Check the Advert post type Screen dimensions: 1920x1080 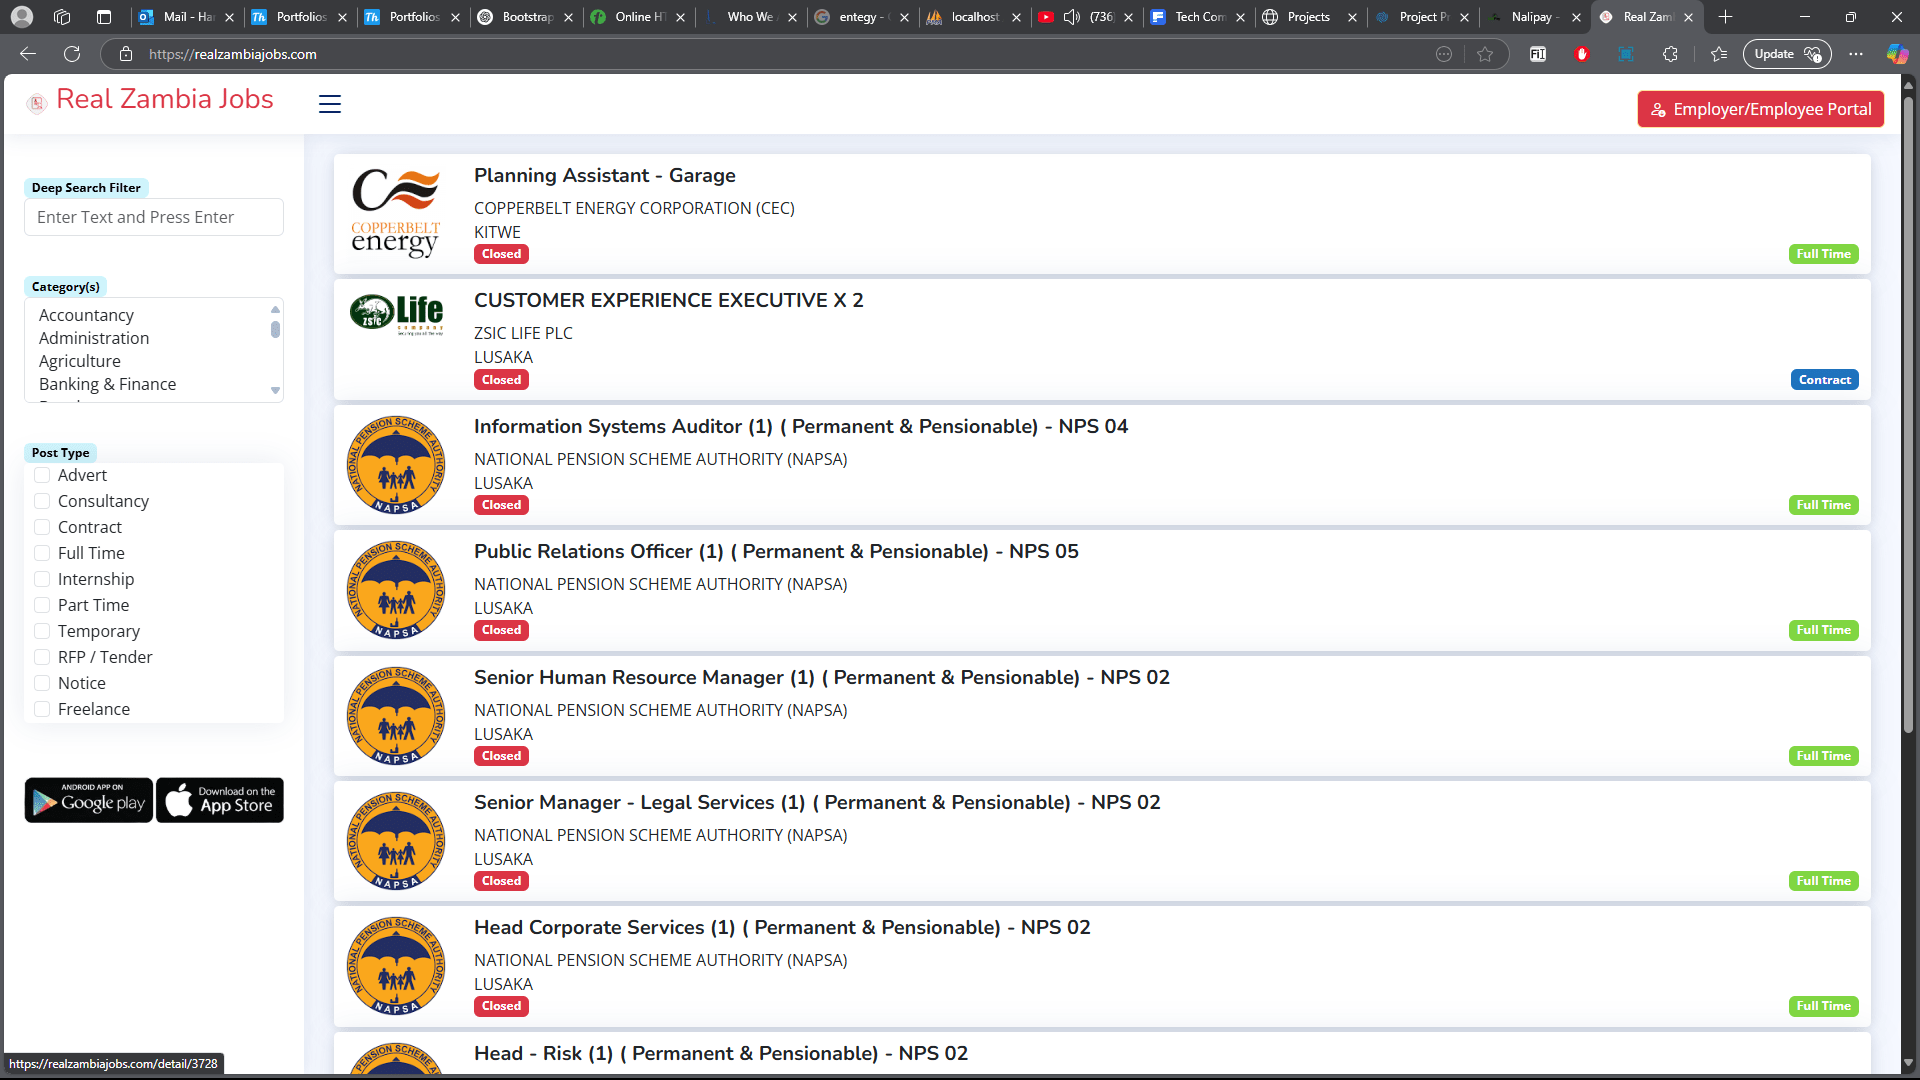(x=42, y=475)
